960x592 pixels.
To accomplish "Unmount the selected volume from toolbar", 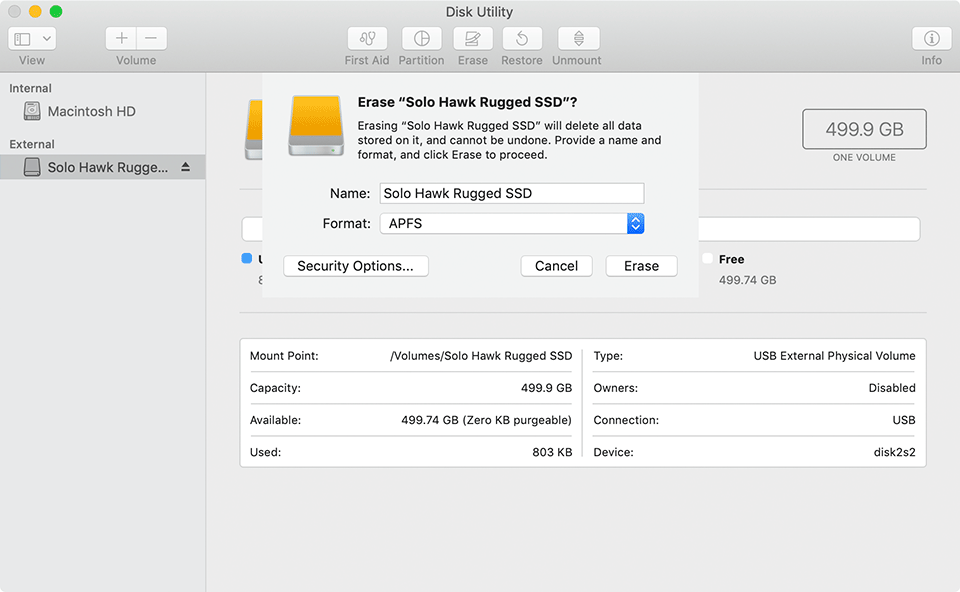I will pyautogui.click(x=578, y=39).
